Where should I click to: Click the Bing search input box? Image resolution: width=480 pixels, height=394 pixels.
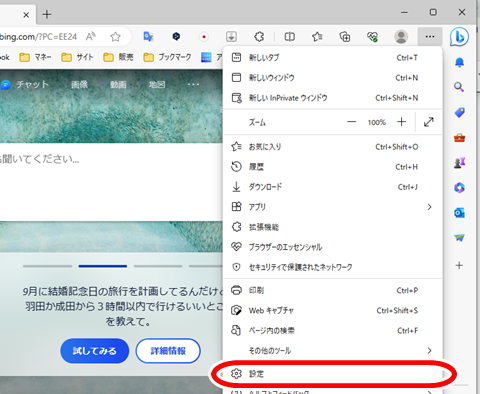[111, 182]
